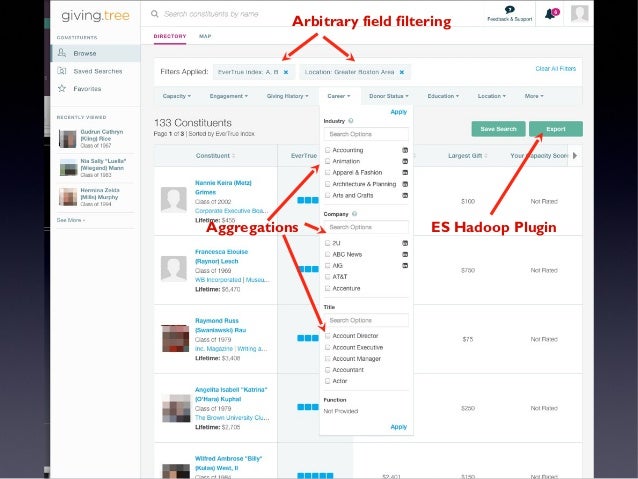Screen dimensions: 638x479
Task: Collapse the Career filter dropdown
Action: pyautogui.click(x=339, y=96)
